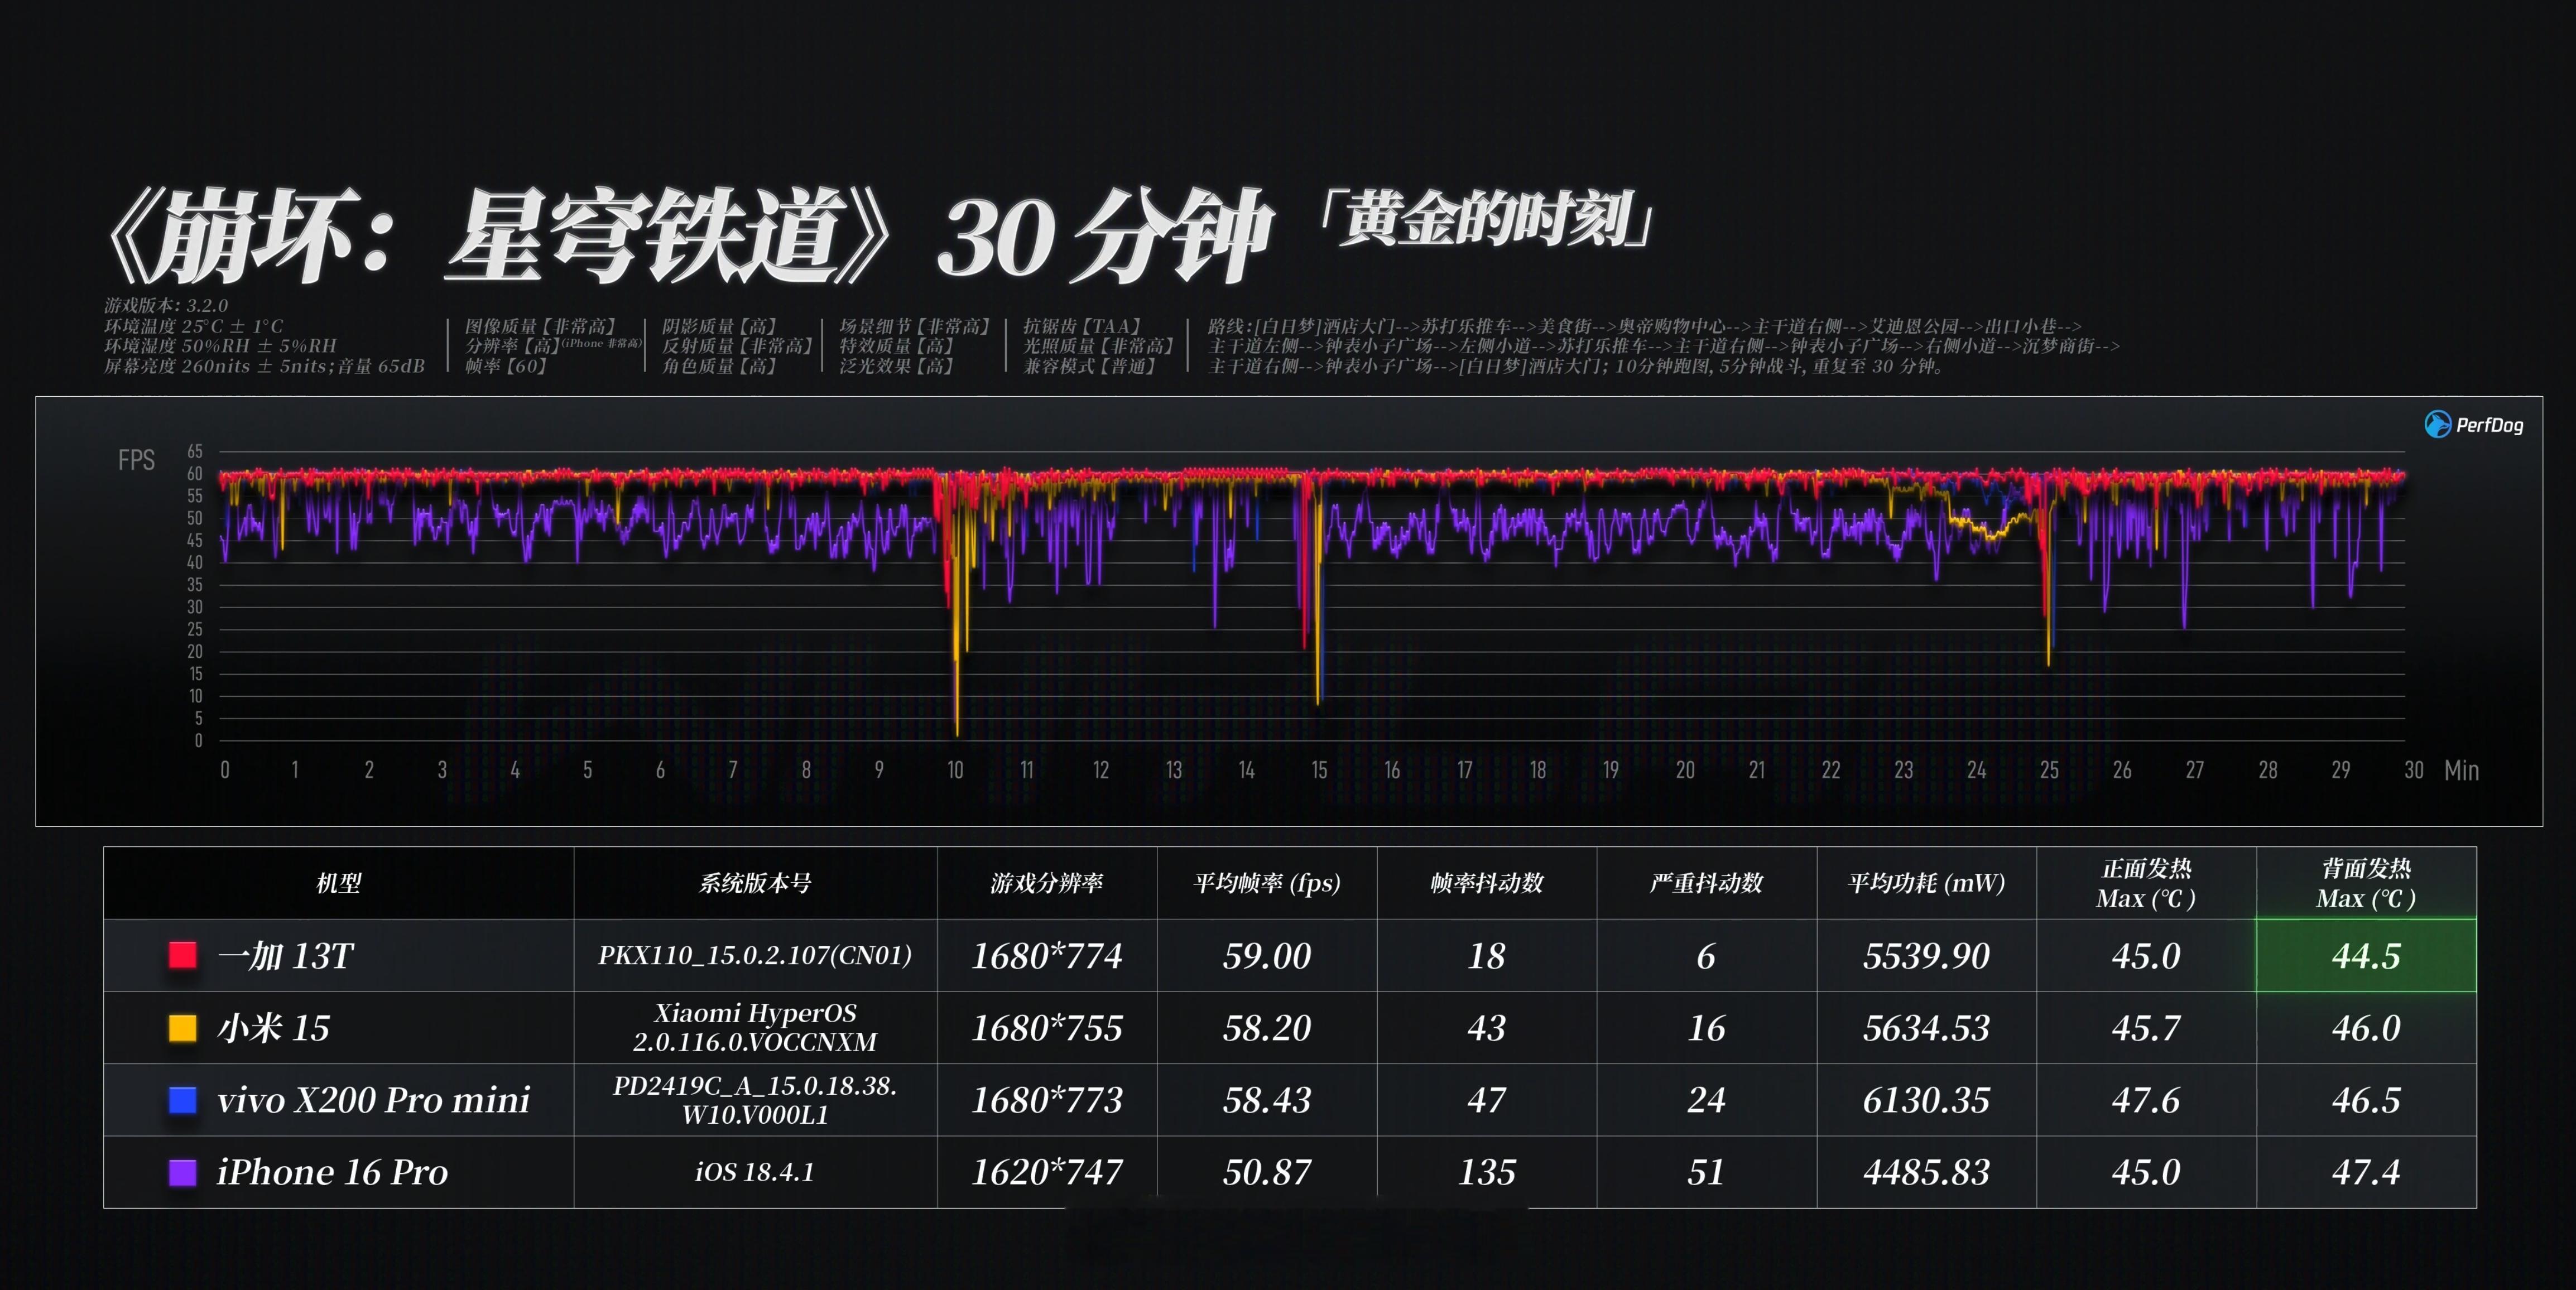Click the 50.87 average fps value
Screen dimensions: 2576x1290
(1267, 1172)
